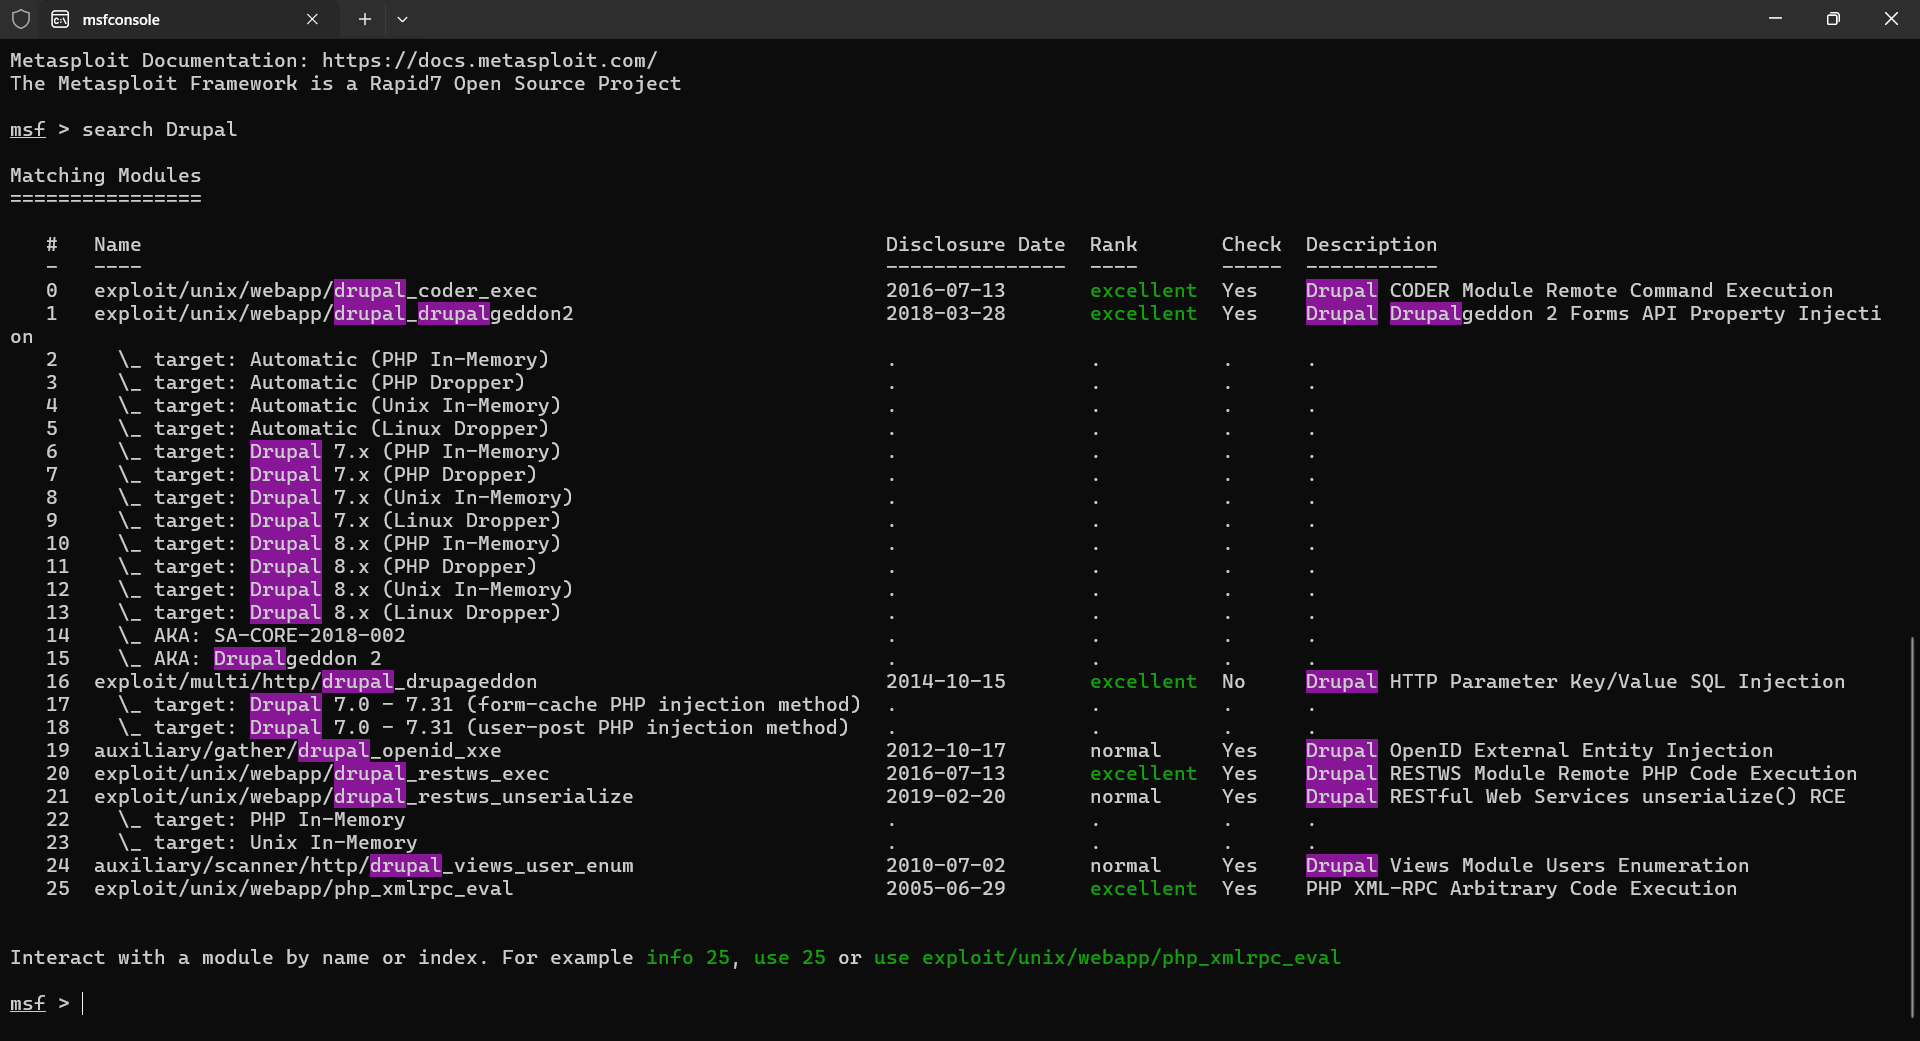This screenshot has width=1920, height=1041.
Task: Close the msfconsole tab
Action: point(312,19)
